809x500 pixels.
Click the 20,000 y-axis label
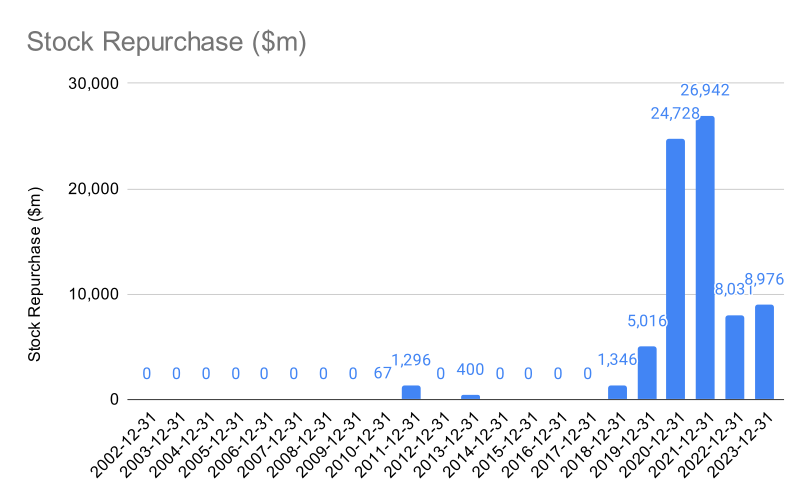click(93, 189)
